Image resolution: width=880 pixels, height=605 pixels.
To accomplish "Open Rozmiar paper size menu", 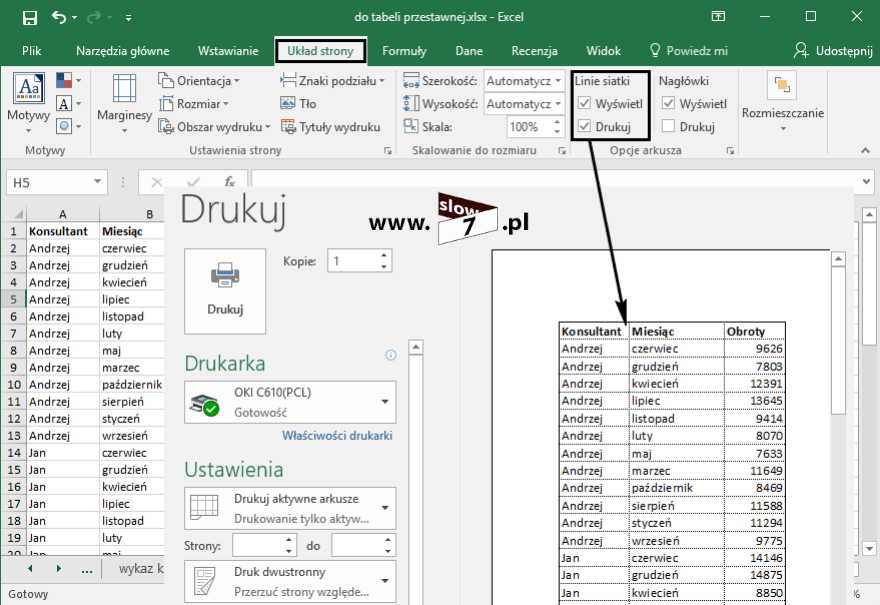I will click(x=194, y=104).
